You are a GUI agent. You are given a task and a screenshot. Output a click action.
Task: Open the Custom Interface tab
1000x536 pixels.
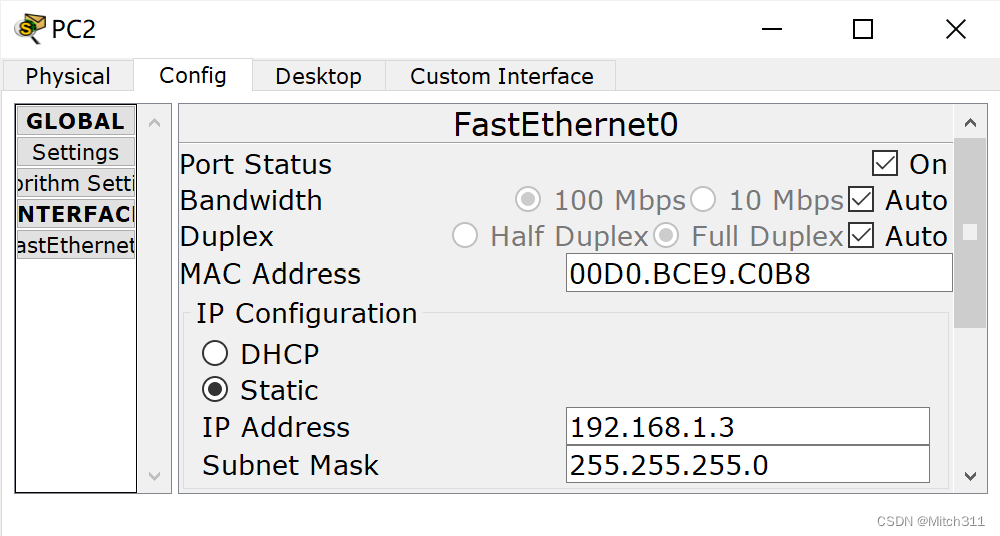point(501,76)
